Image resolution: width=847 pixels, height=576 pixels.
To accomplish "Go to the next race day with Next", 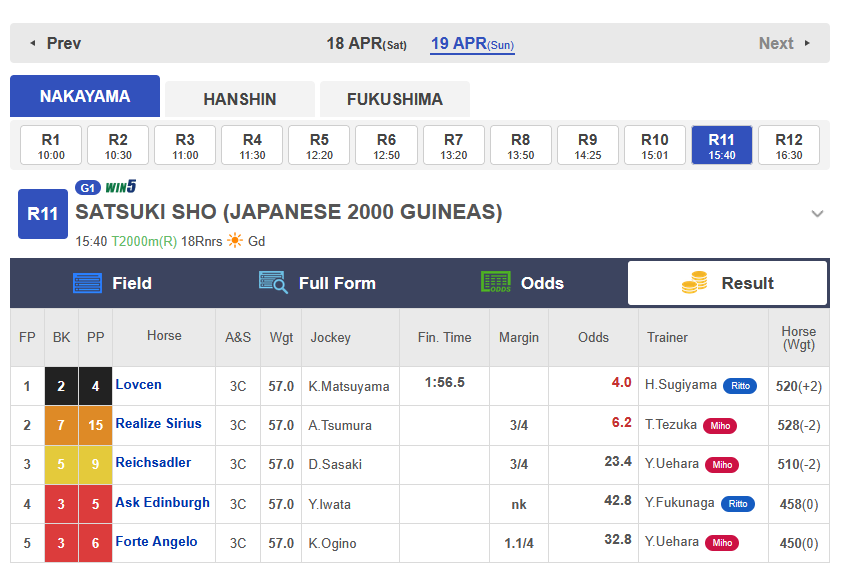I will pos(783,43).
